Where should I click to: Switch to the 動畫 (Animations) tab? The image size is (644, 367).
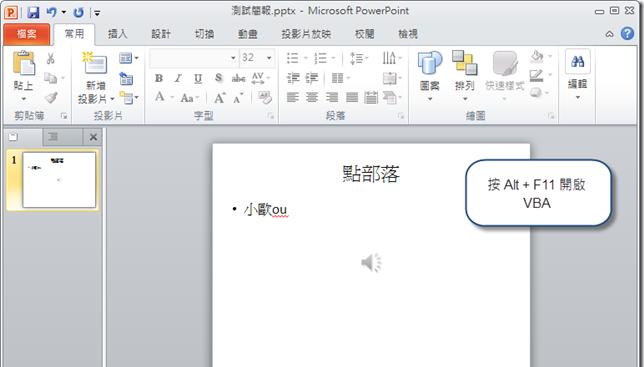(248, 34)
